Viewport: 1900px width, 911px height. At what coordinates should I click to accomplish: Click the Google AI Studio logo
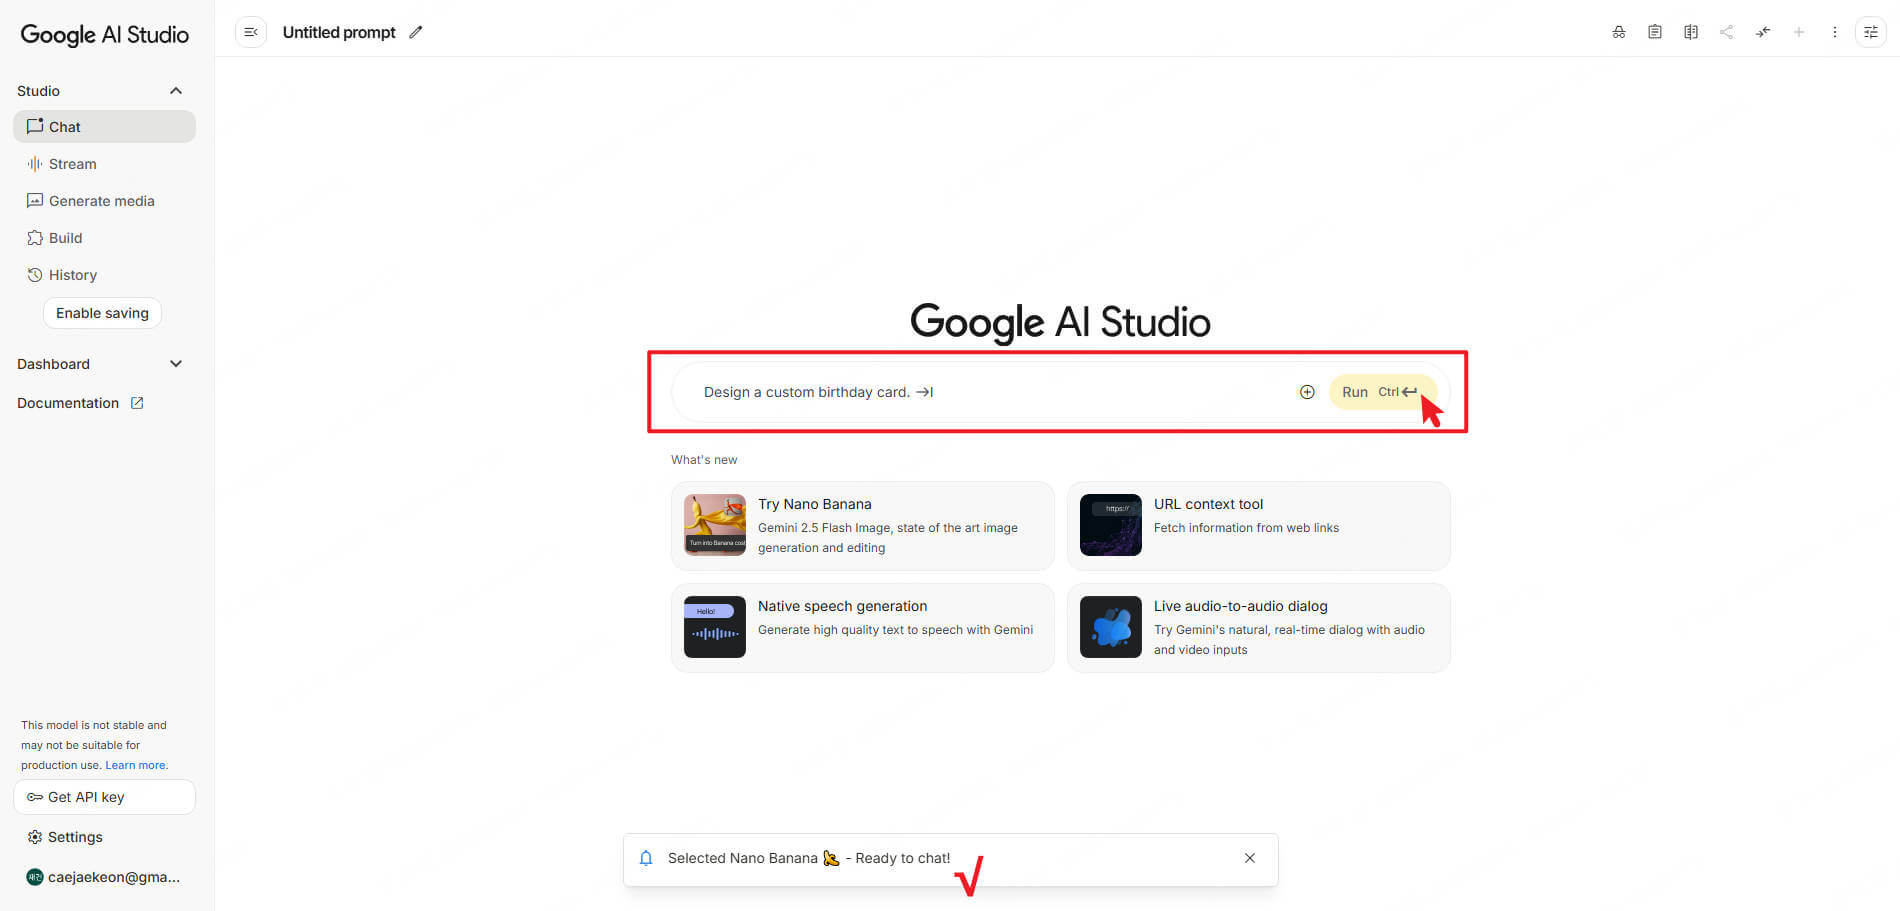pyautogui.click(x=104, y=35)
